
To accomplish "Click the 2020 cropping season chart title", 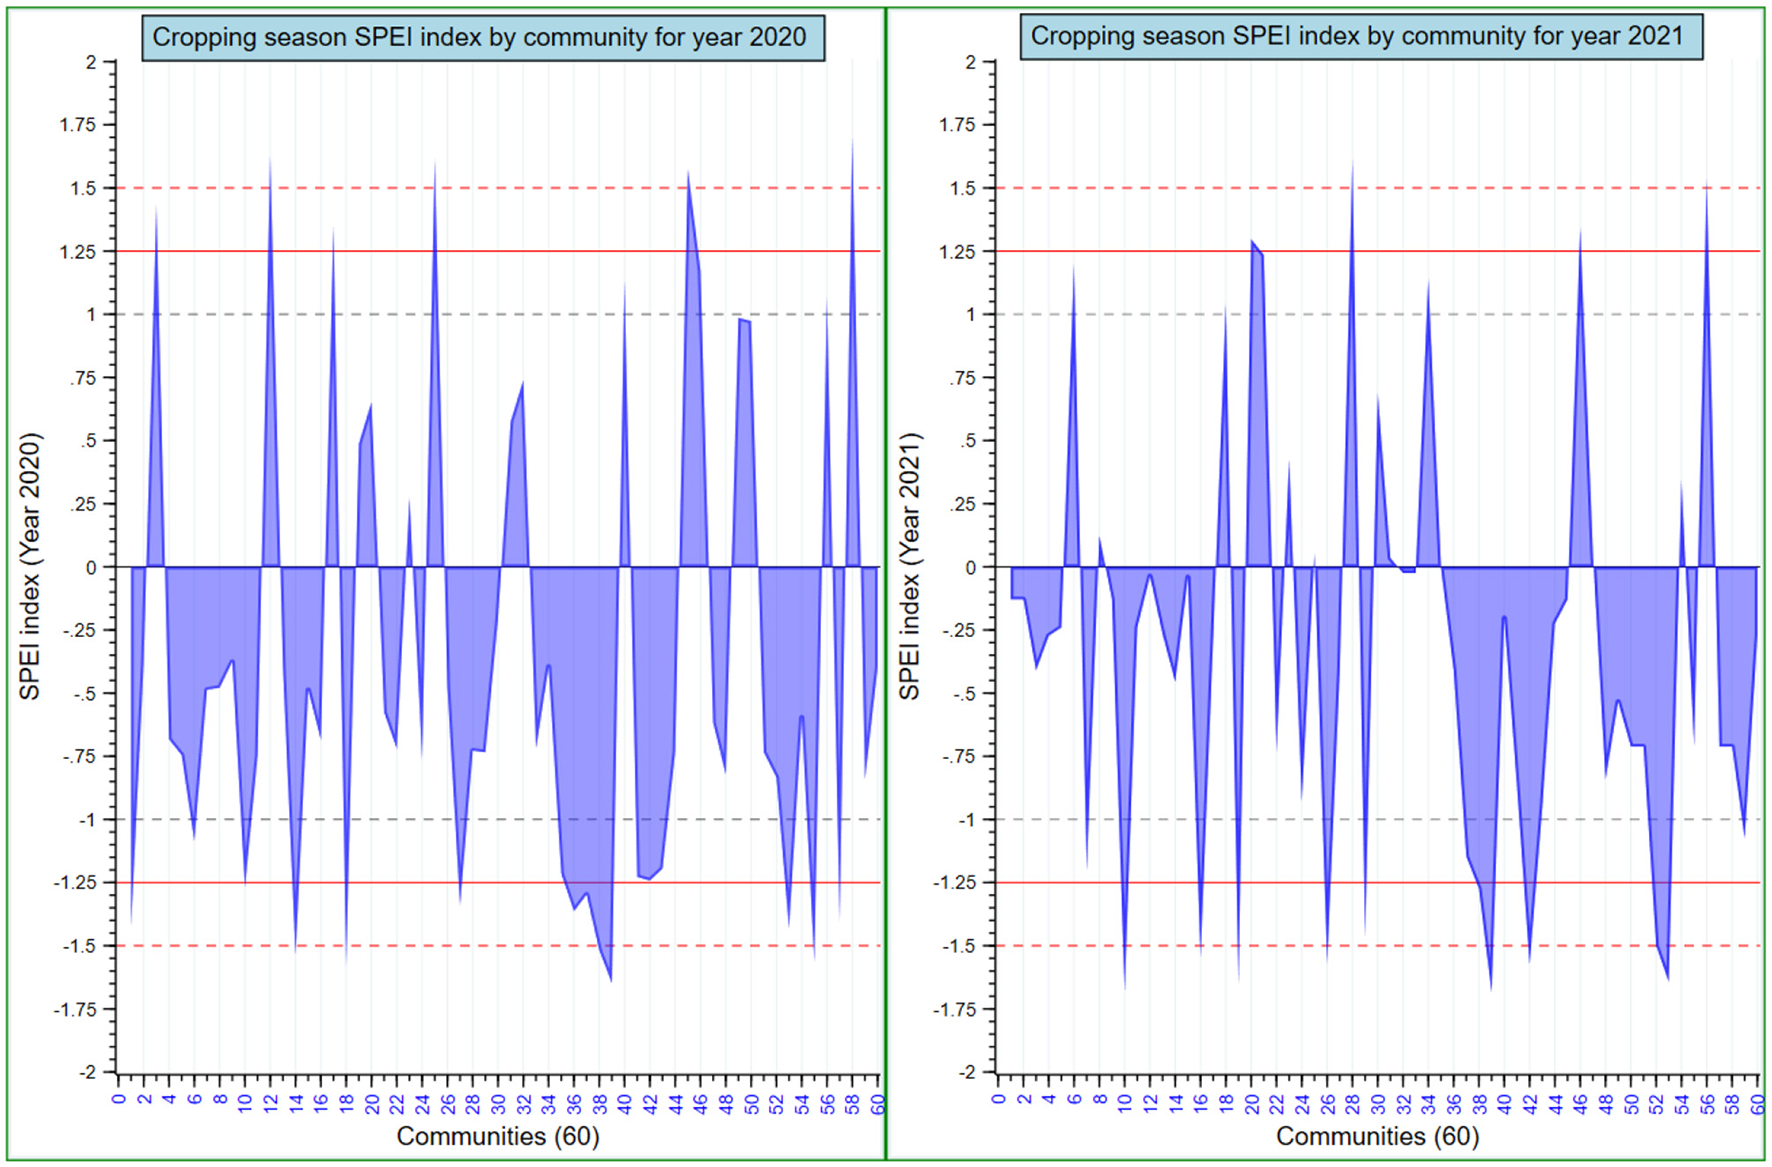I will [x=482, y=38].
